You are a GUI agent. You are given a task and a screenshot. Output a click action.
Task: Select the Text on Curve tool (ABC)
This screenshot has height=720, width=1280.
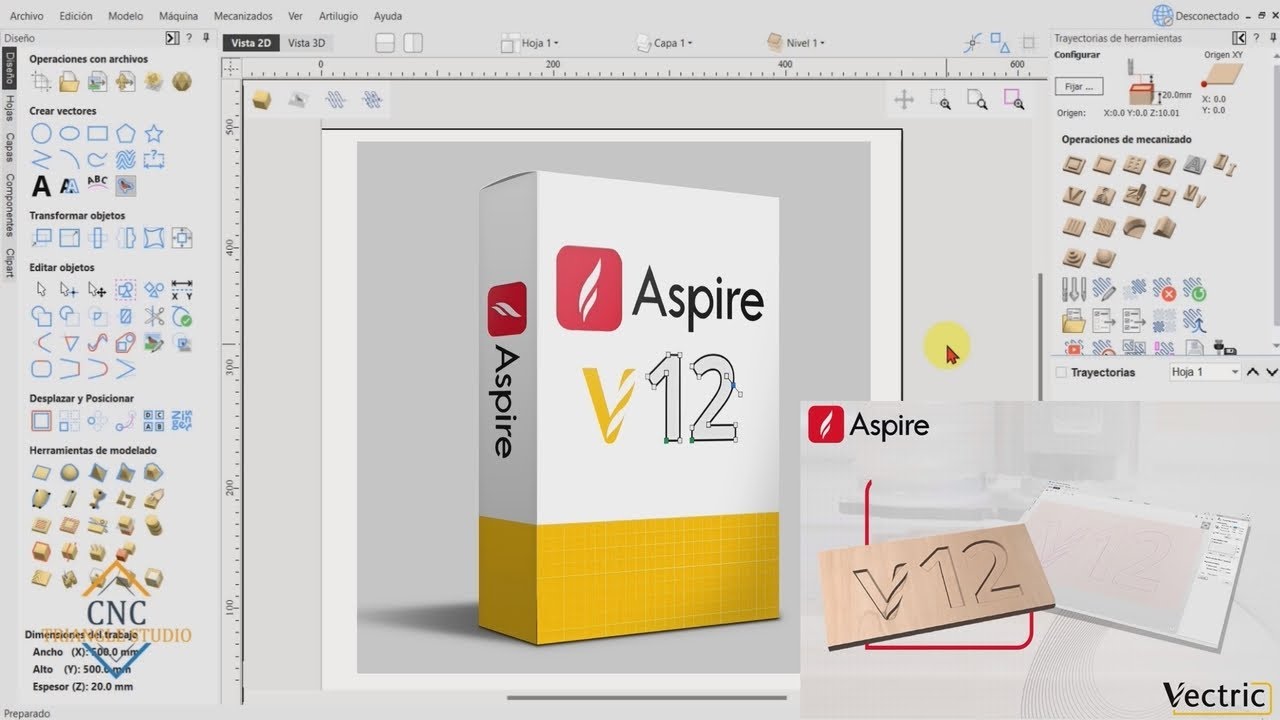97,185
